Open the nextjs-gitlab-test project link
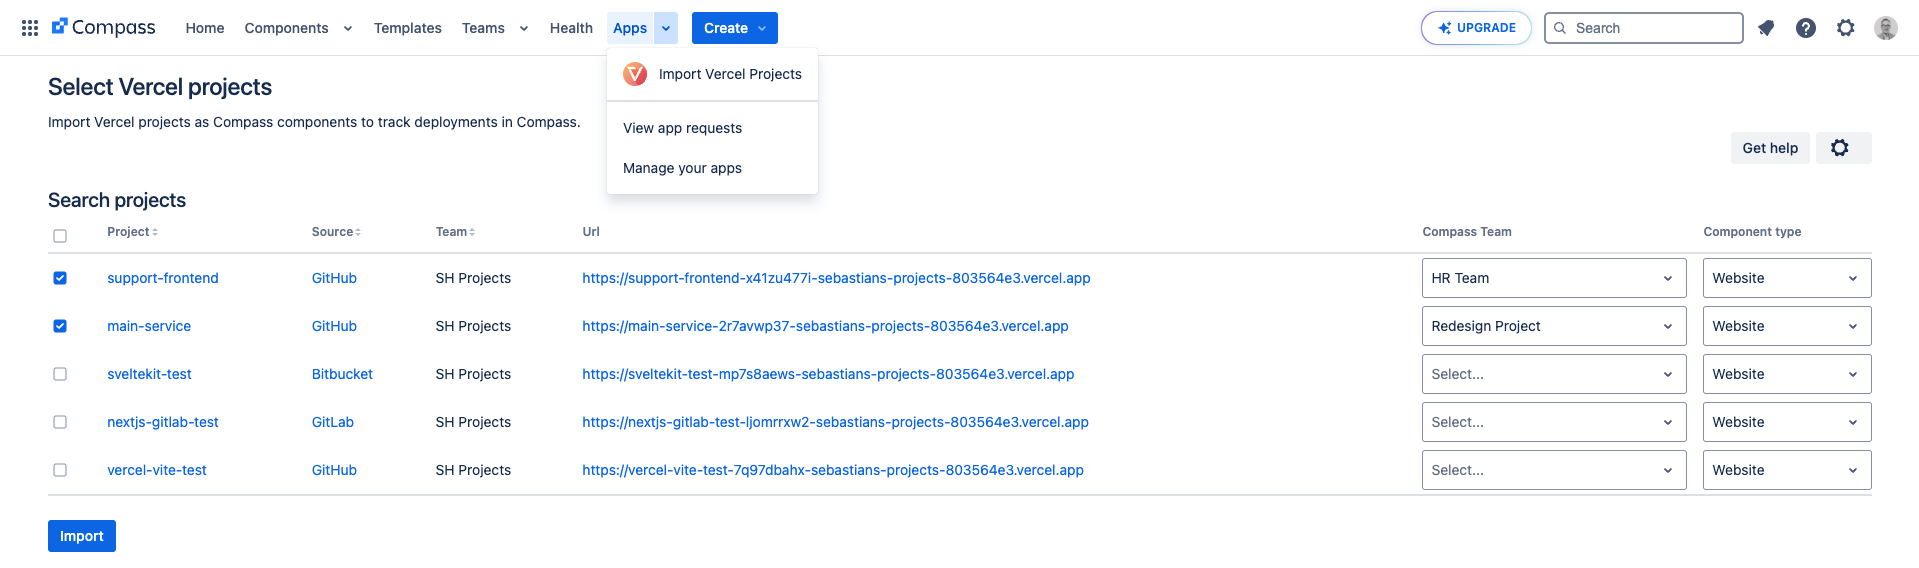The width and height of the screenshot is (1919, 568). click(x=163, y=422)
